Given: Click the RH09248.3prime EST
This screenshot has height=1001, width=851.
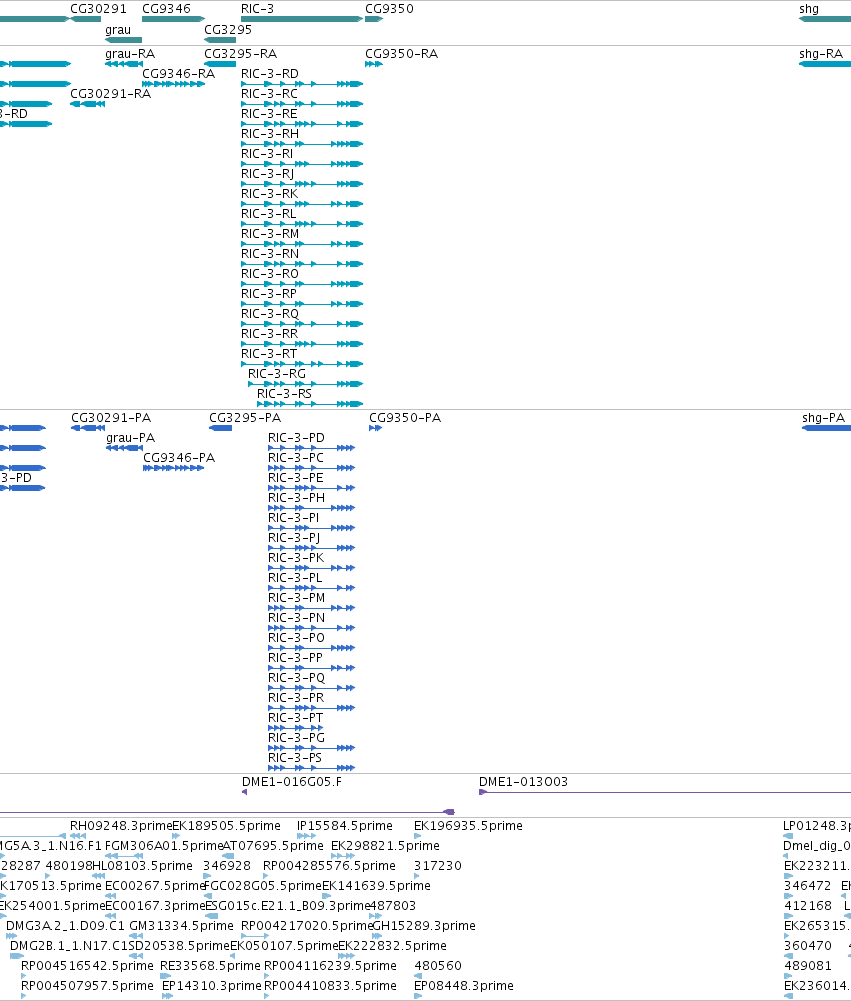Looking at the screenshot, I should click(x=78, y=836).
